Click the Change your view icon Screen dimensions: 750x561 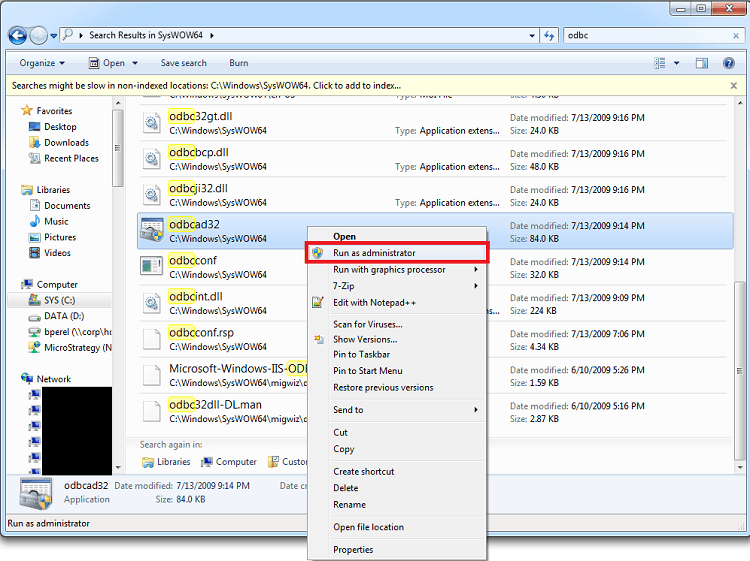pos(660,63)
